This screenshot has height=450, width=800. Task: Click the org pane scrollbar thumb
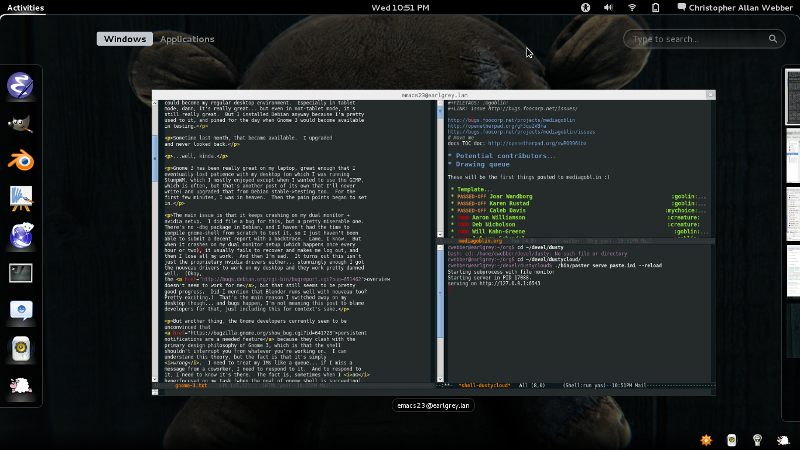click(440, 114)
